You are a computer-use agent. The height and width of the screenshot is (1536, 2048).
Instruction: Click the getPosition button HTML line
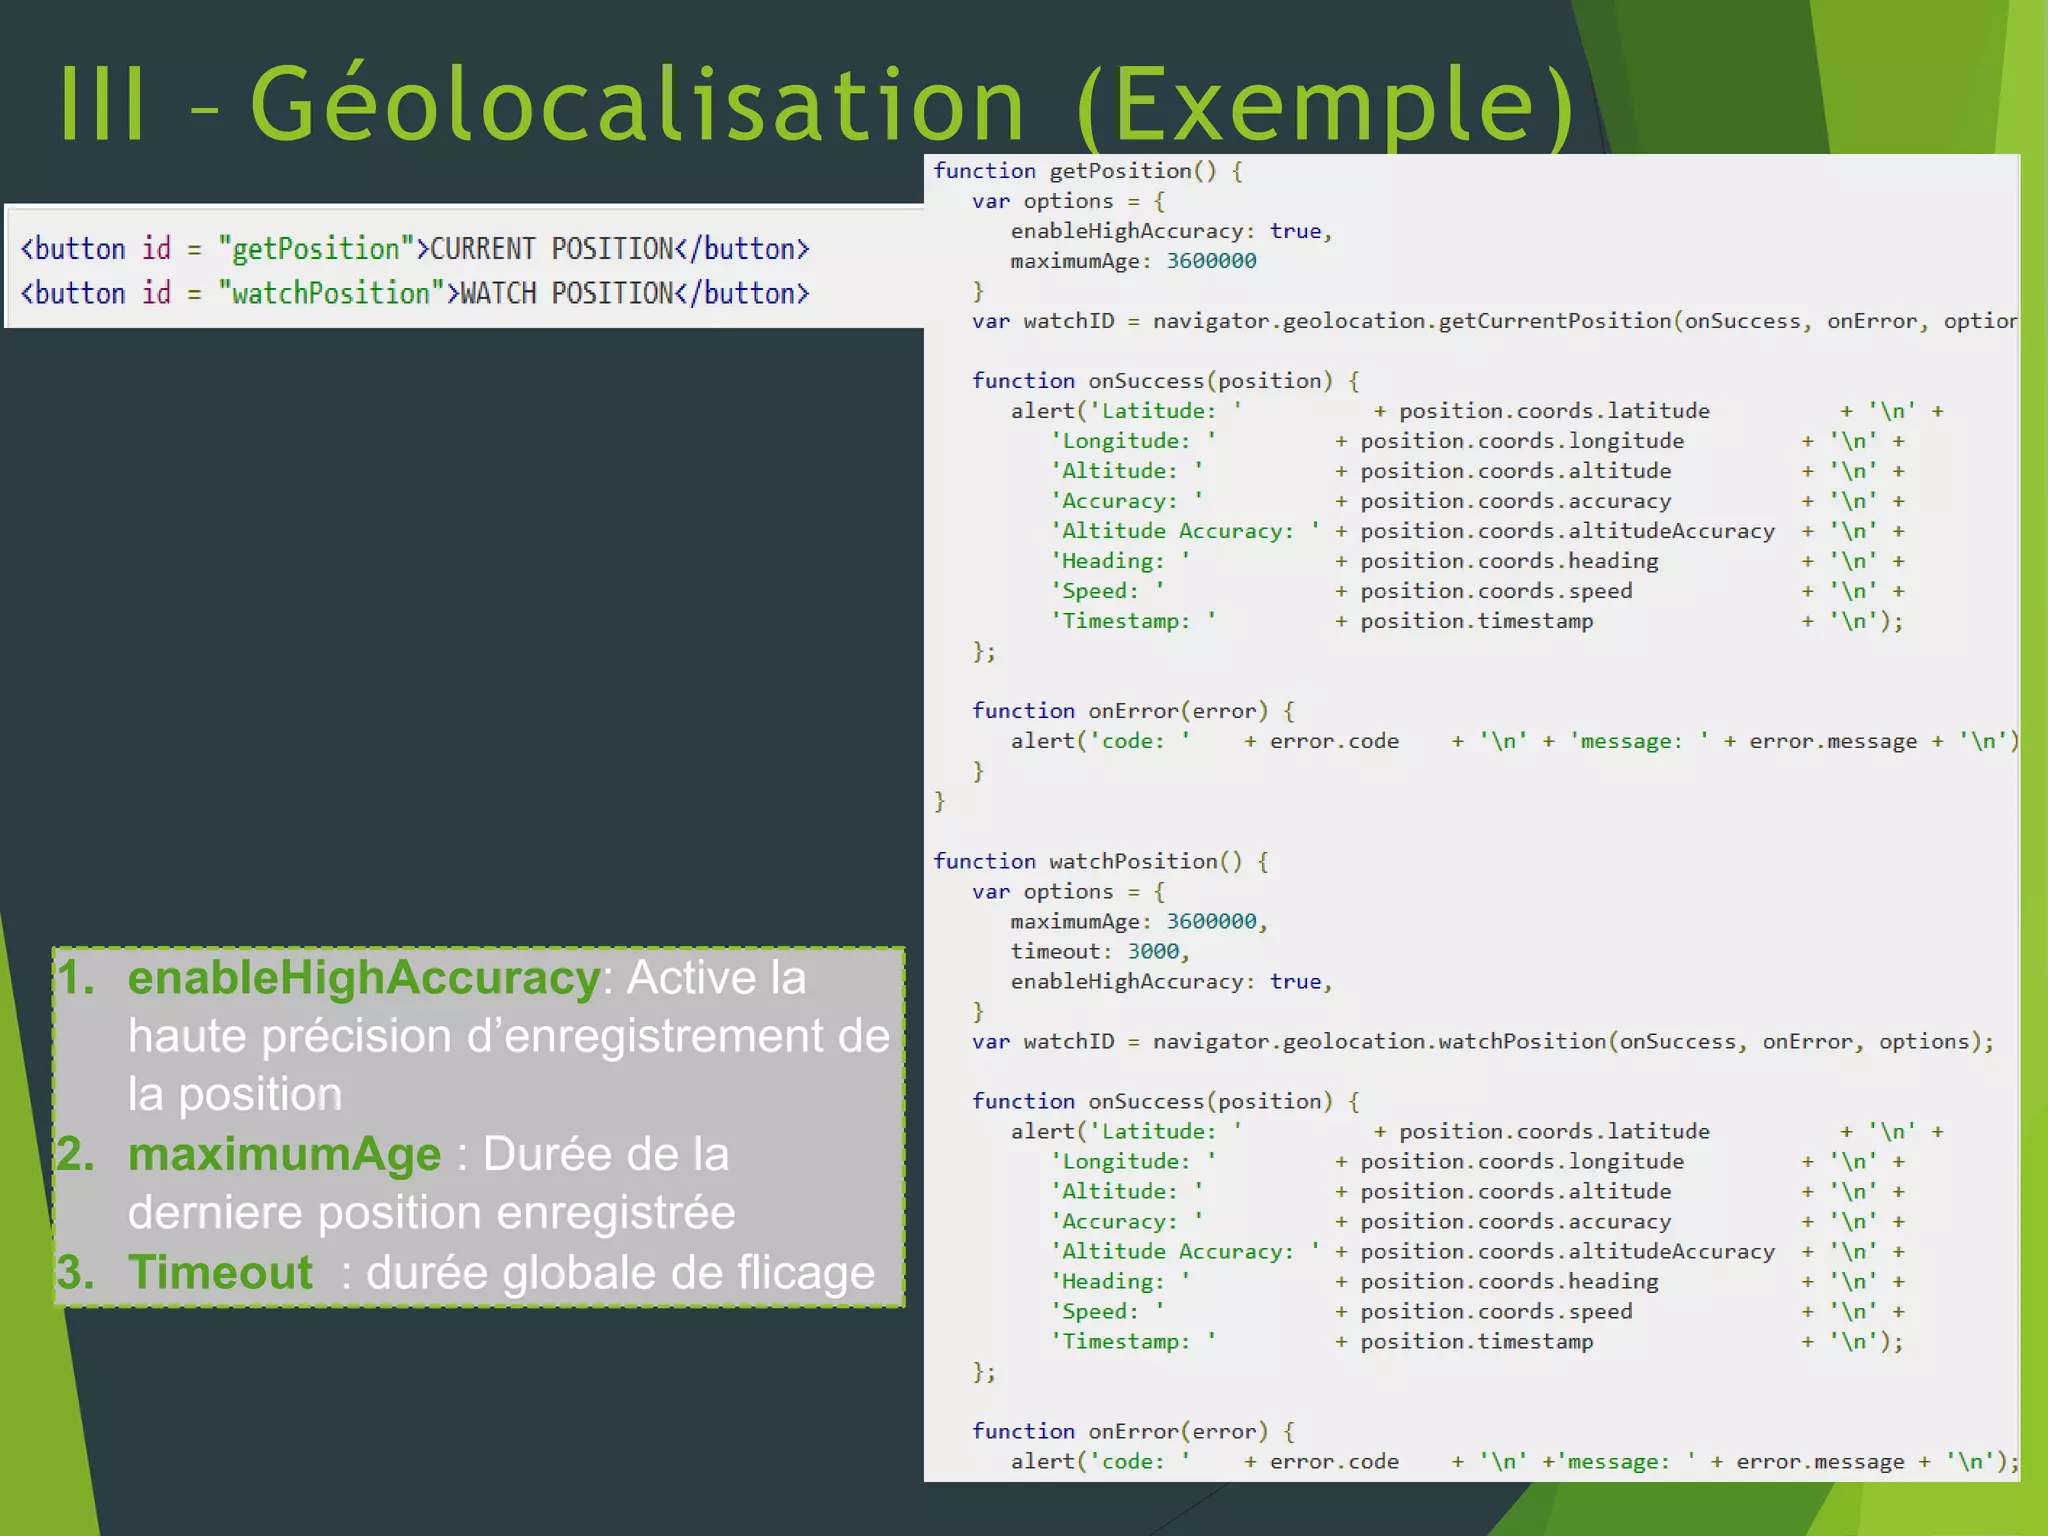[415, 249]
